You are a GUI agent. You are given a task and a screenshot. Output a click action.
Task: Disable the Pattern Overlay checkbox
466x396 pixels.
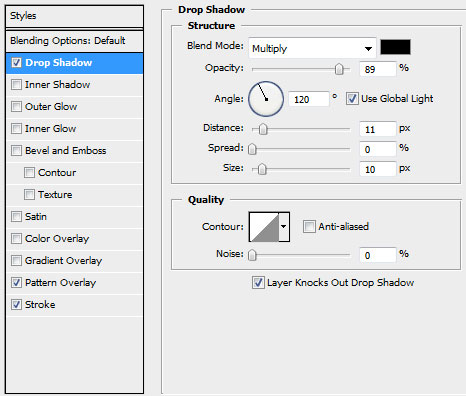pyautogui.click(x=16, y=283)
